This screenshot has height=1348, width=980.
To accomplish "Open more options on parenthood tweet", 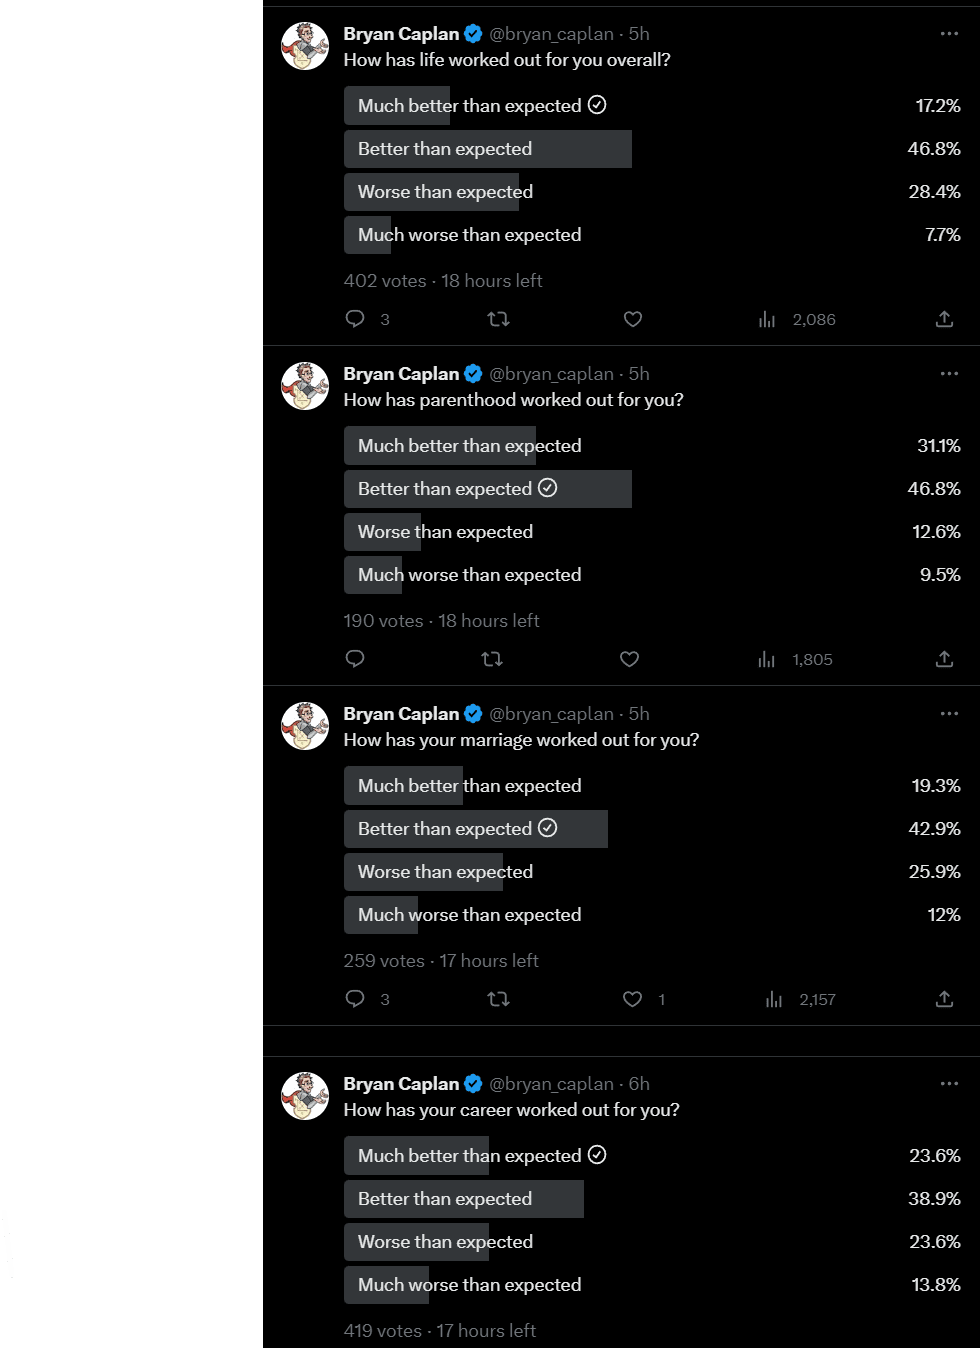I will [x=949, y=374].
